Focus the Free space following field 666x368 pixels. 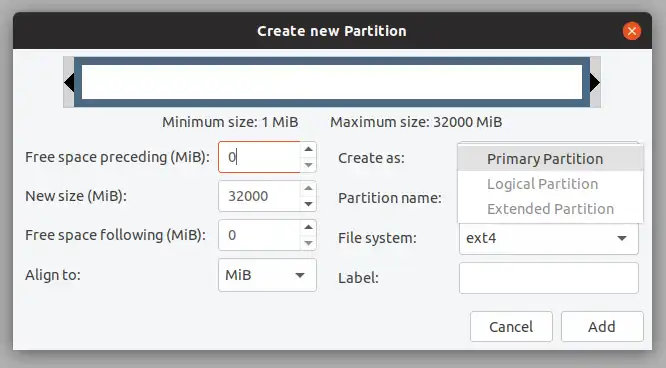260,235
